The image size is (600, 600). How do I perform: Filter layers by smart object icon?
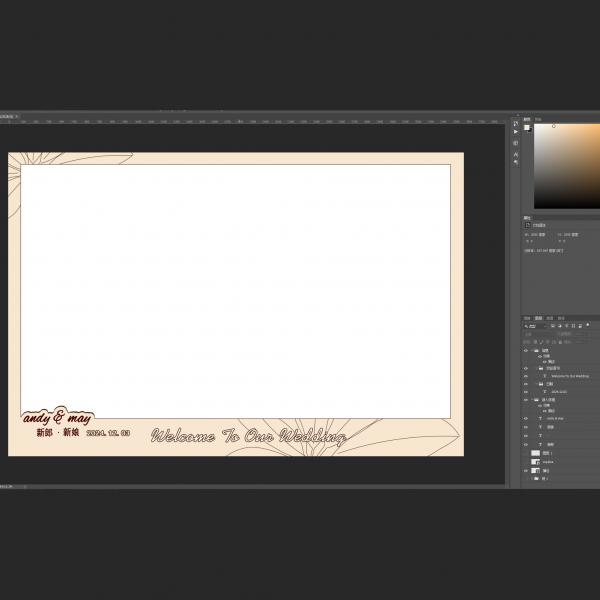pos(577,326)
